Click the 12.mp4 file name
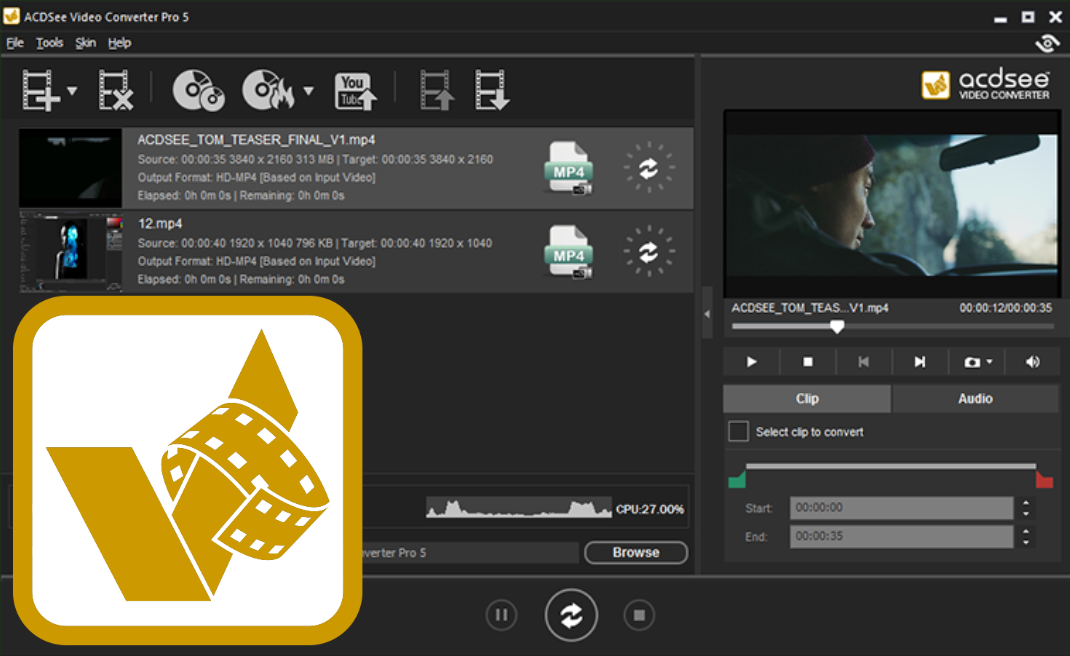 pos(160,223)
